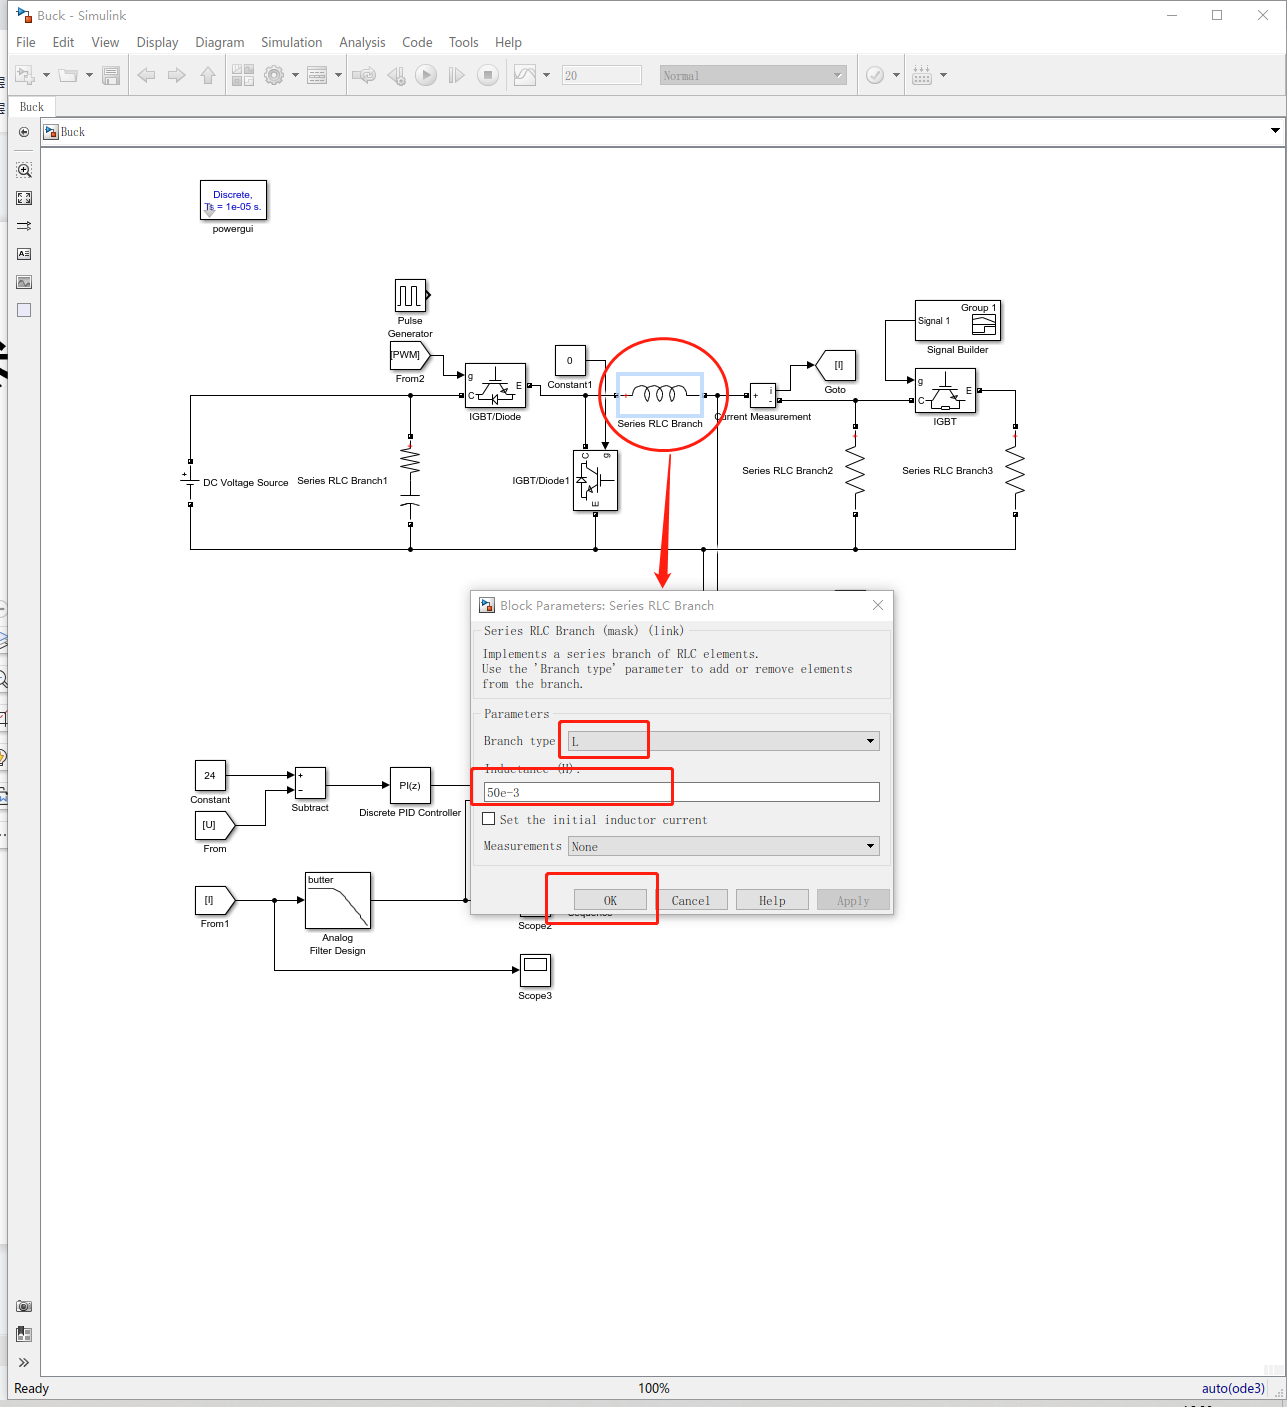Image resolution: width=1287 pixels, height=1407 pixels.
Task: Click the Fit to View palette icon
Action: pyautogui.click(x=24, y=198)
